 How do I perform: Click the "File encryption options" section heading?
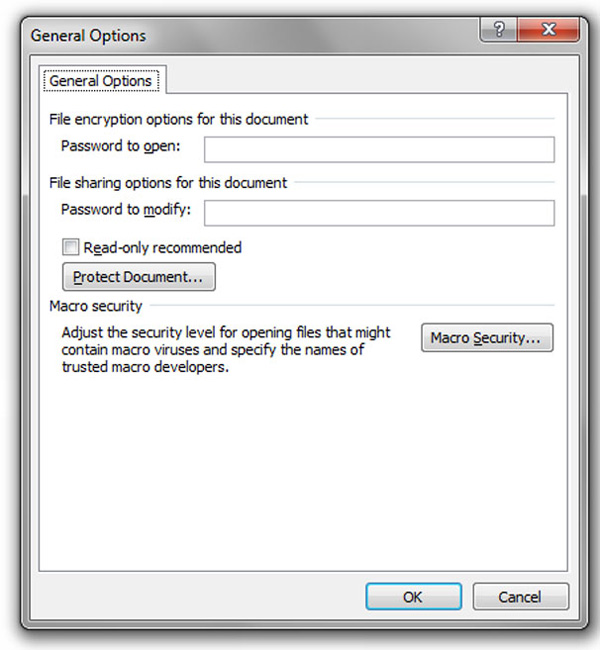178,119
